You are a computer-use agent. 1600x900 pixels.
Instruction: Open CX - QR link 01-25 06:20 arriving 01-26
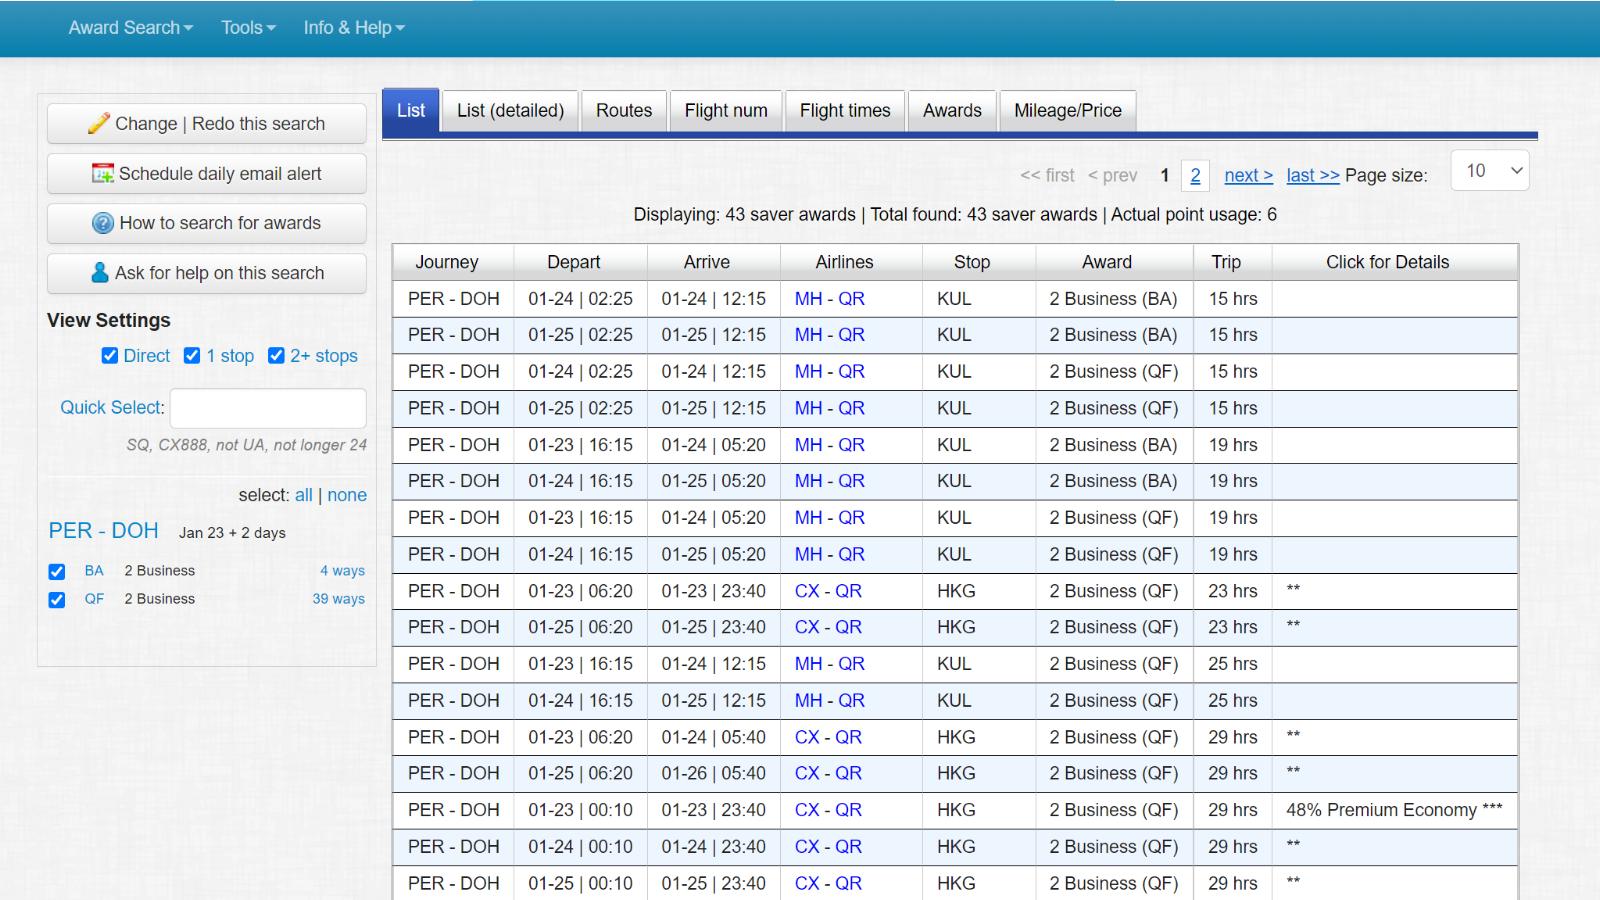click(828, 773)
